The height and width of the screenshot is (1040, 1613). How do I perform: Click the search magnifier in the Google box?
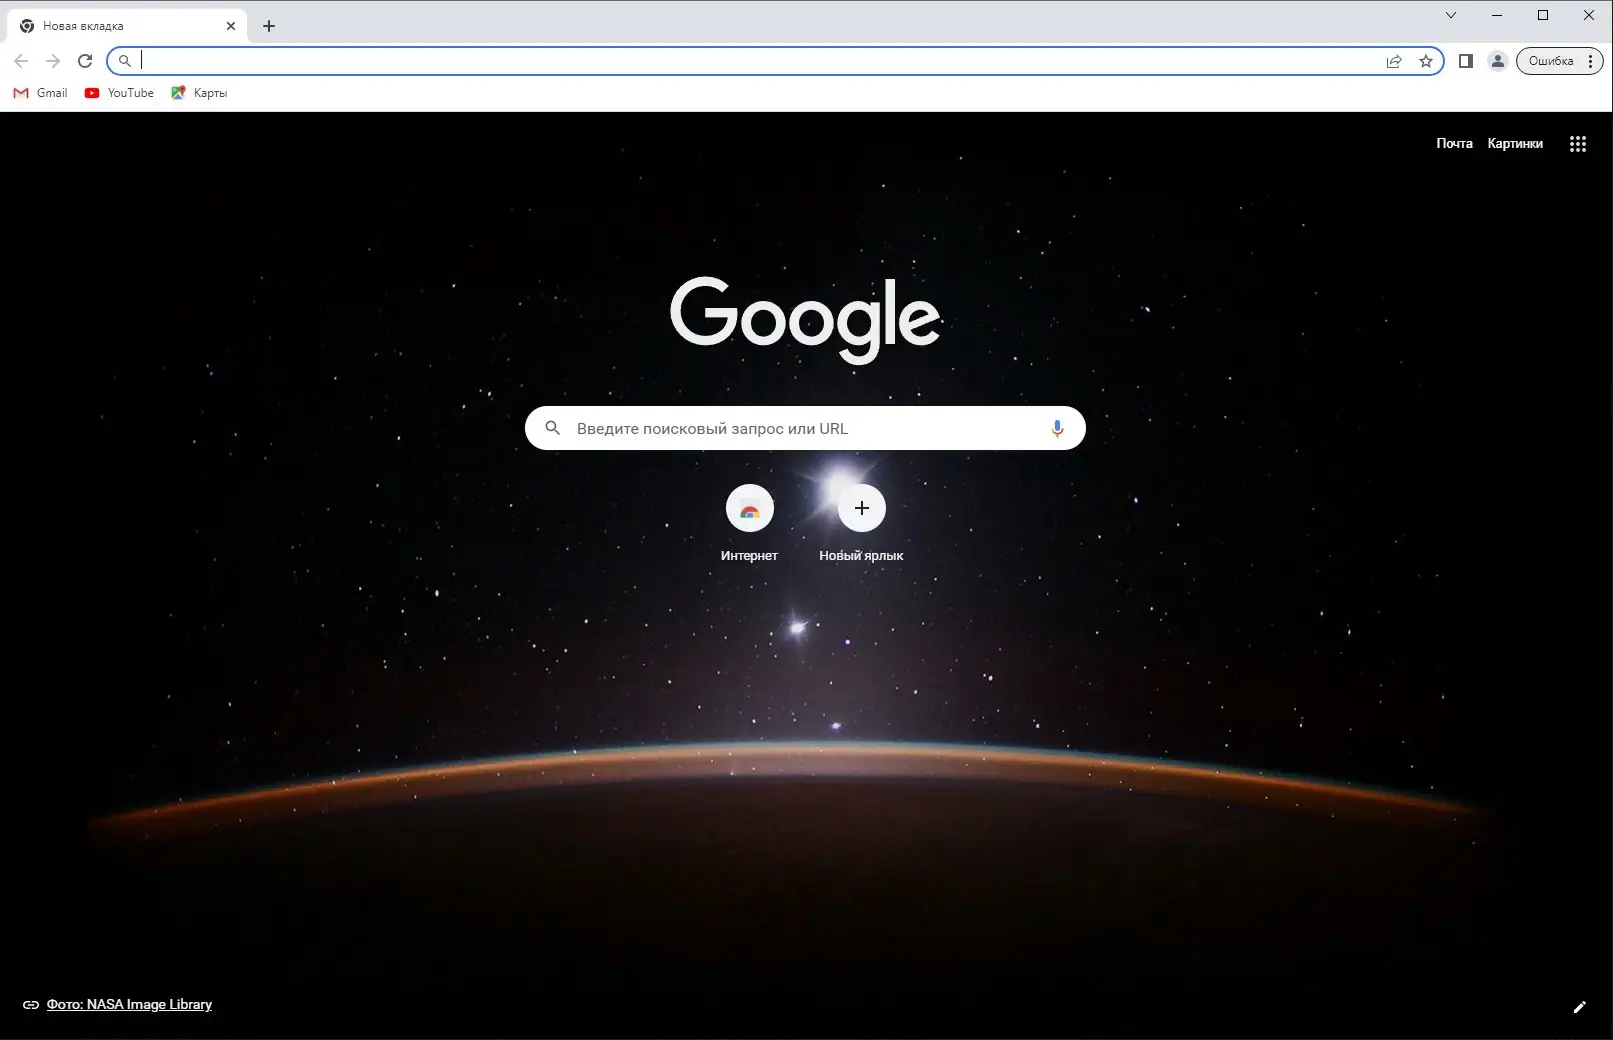(553, 428)
